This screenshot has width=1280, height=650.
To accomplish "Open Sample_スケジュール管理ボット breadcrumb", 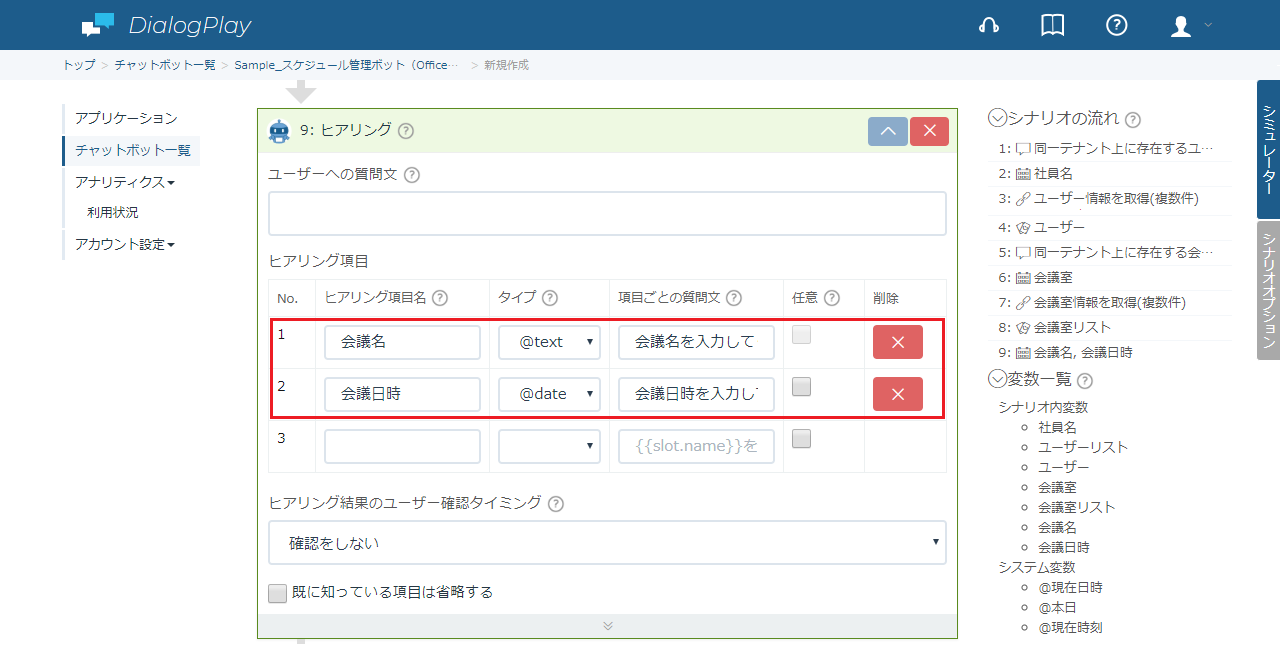I will (347, 65).
